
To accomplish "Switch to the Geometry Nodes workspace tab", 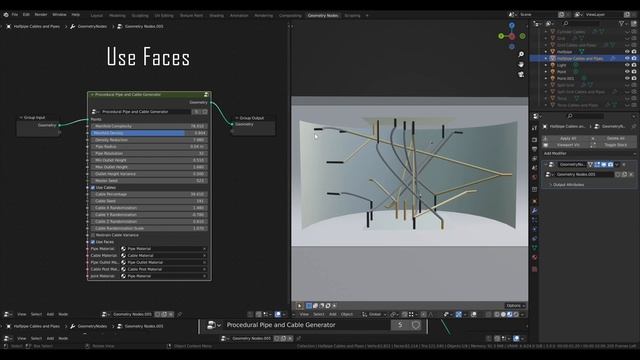I will (x=323, y=16).
